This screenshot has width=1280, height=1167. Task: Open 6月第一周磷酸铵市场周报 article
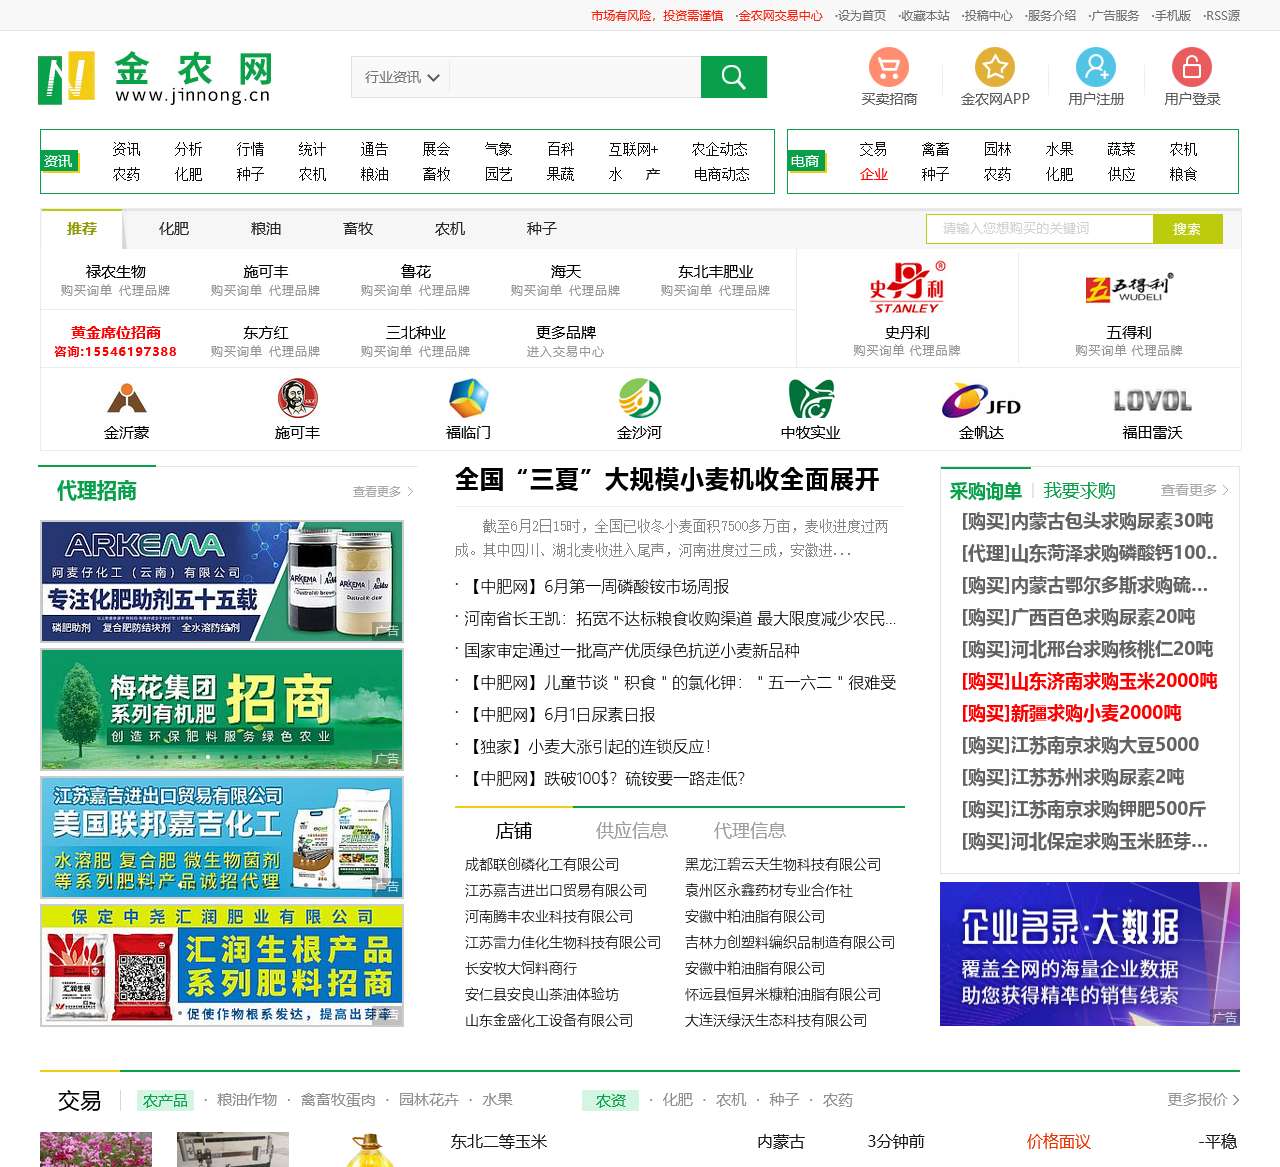click(x=597, y=587)
